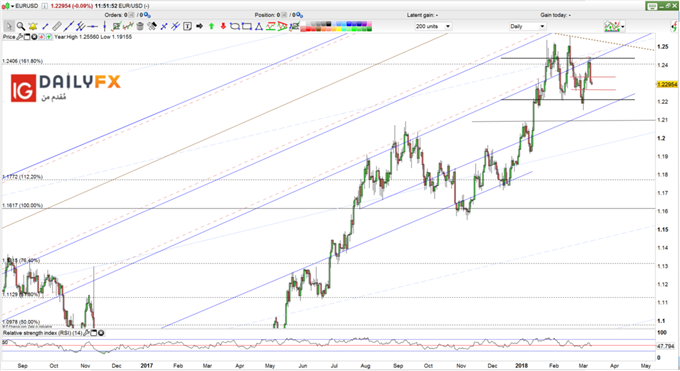Activate the magnifier zoom tool
680x371 pixels.
click(x=21, y=26)
